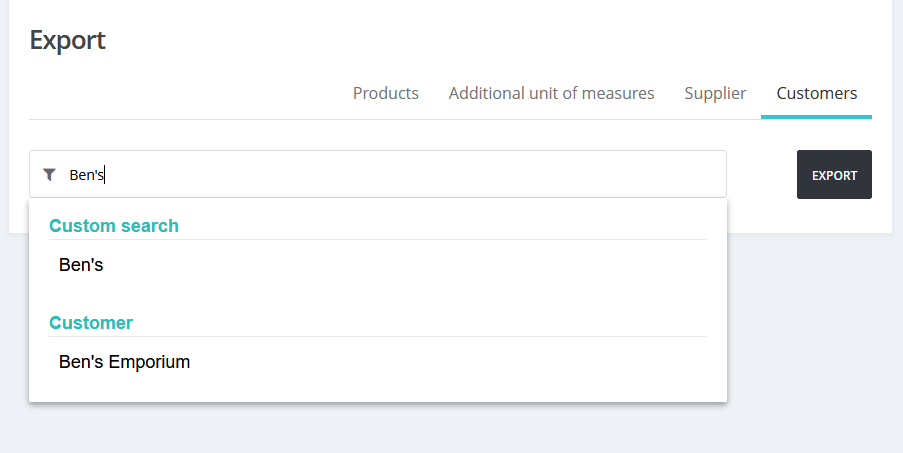
Task: Click the divider line under Custom search
Action: click(x=378, y=239)
